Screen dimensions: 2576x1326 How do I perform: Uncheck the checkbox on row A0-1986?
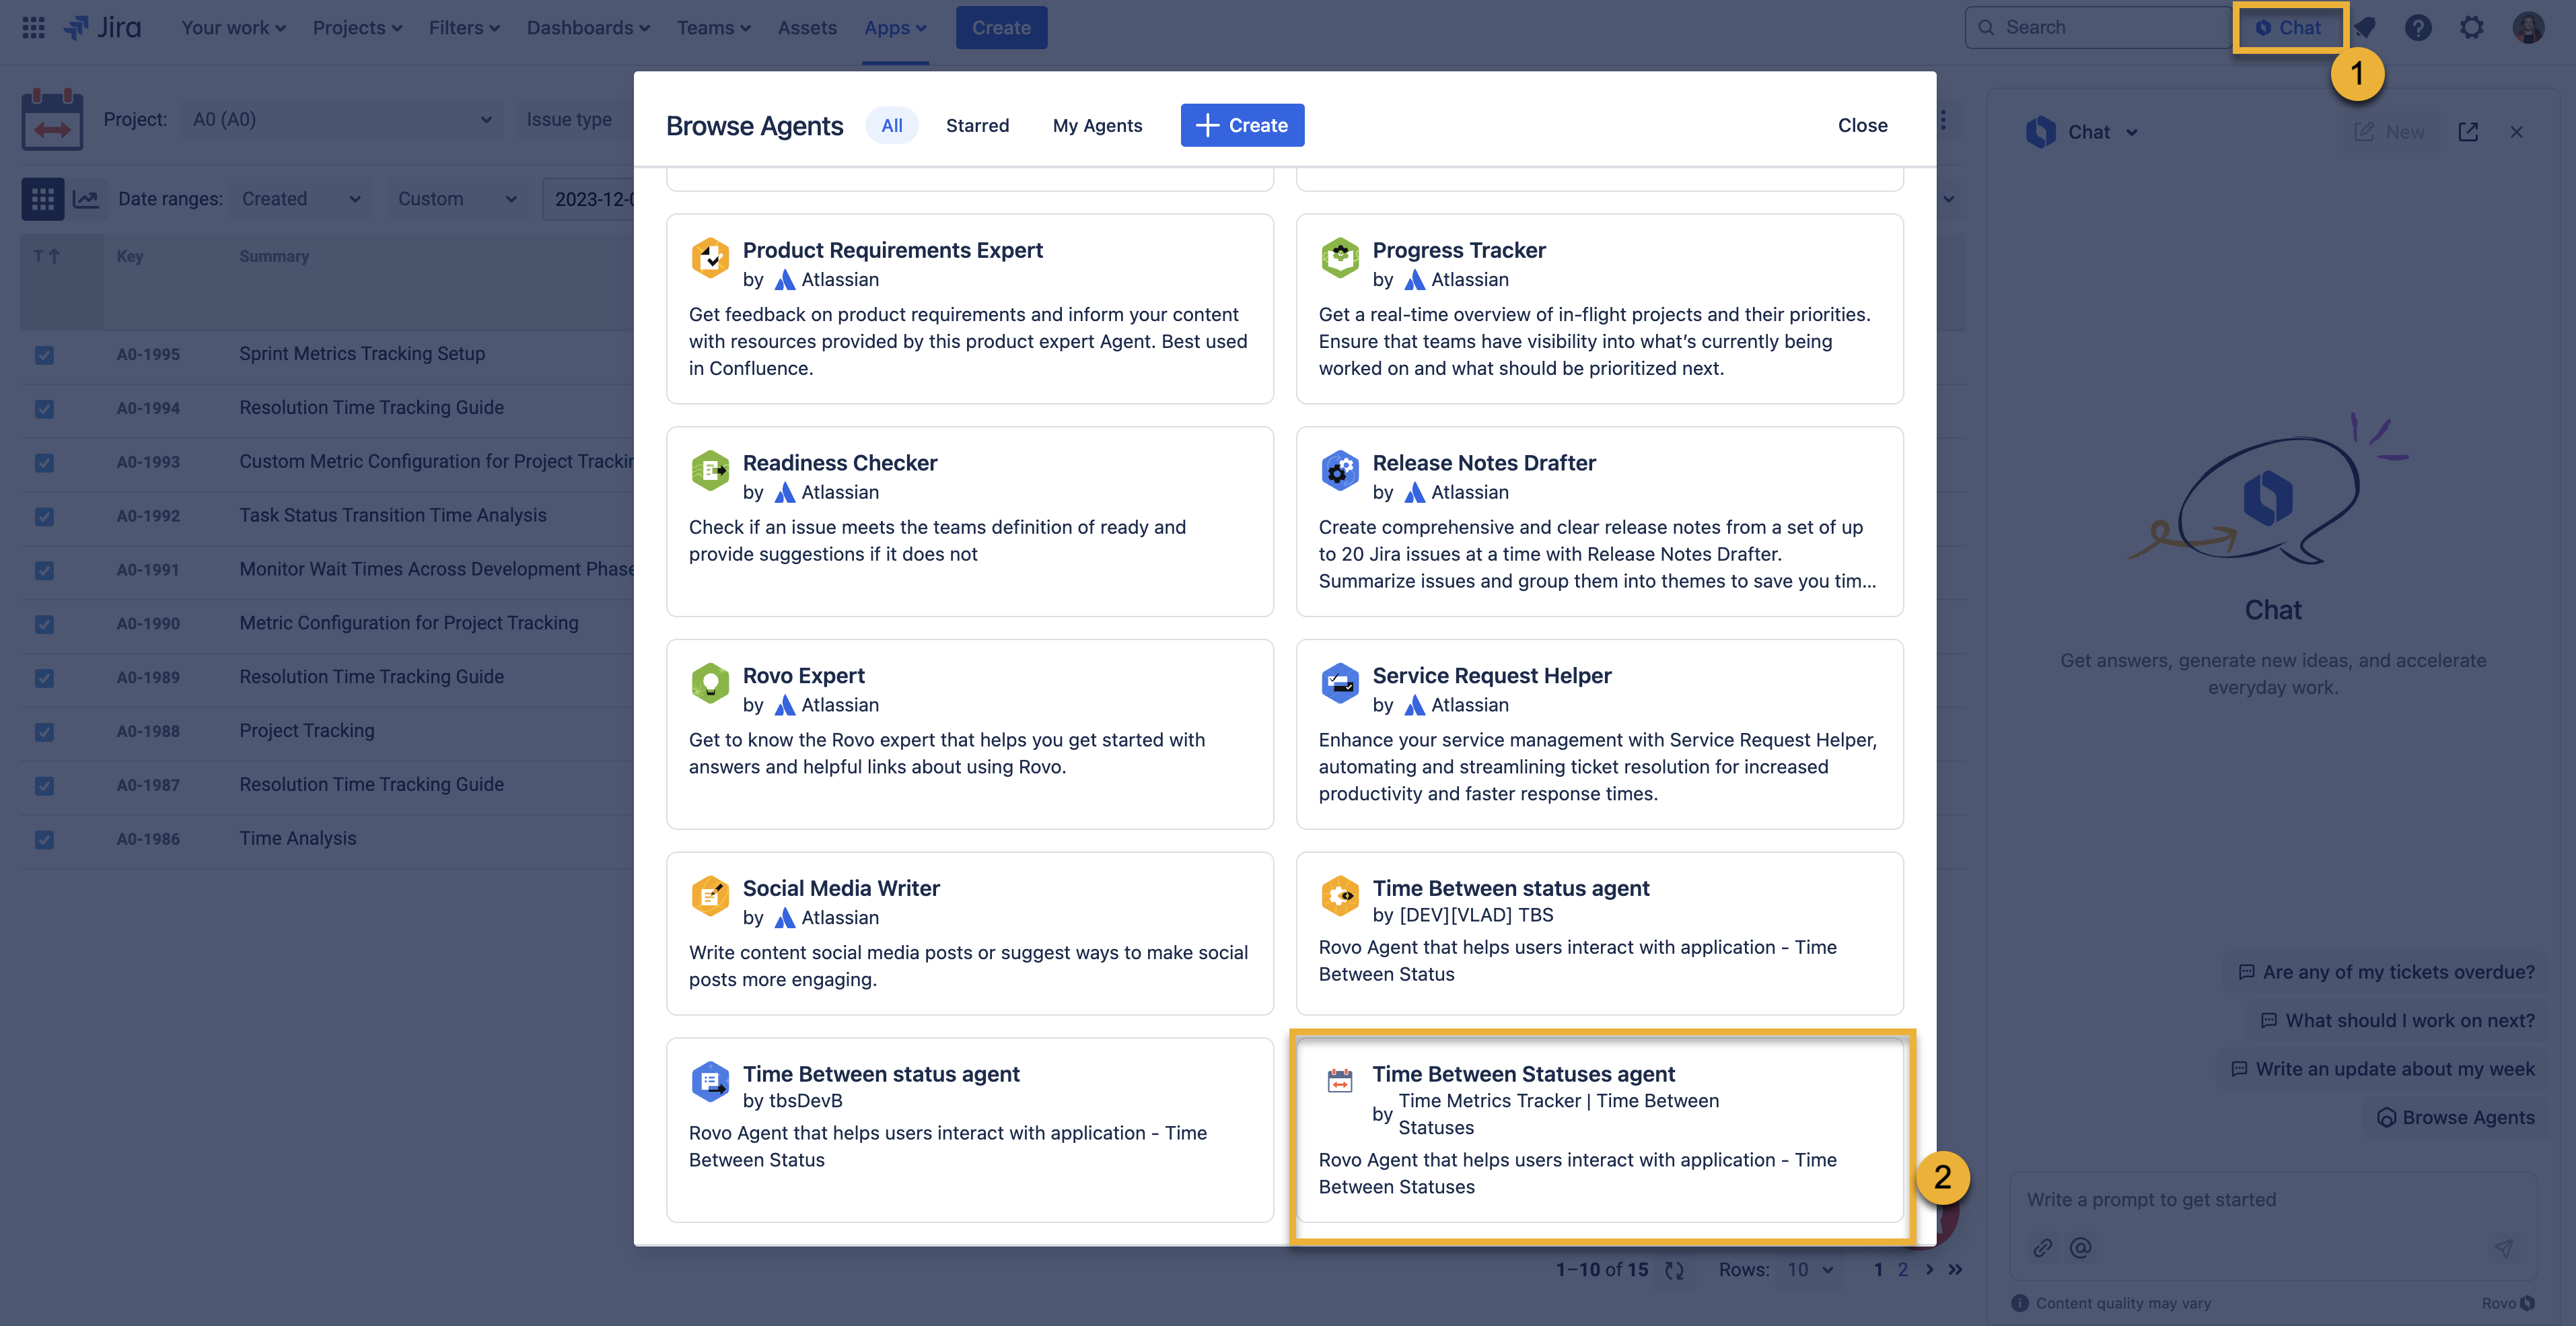coord(44,840)
